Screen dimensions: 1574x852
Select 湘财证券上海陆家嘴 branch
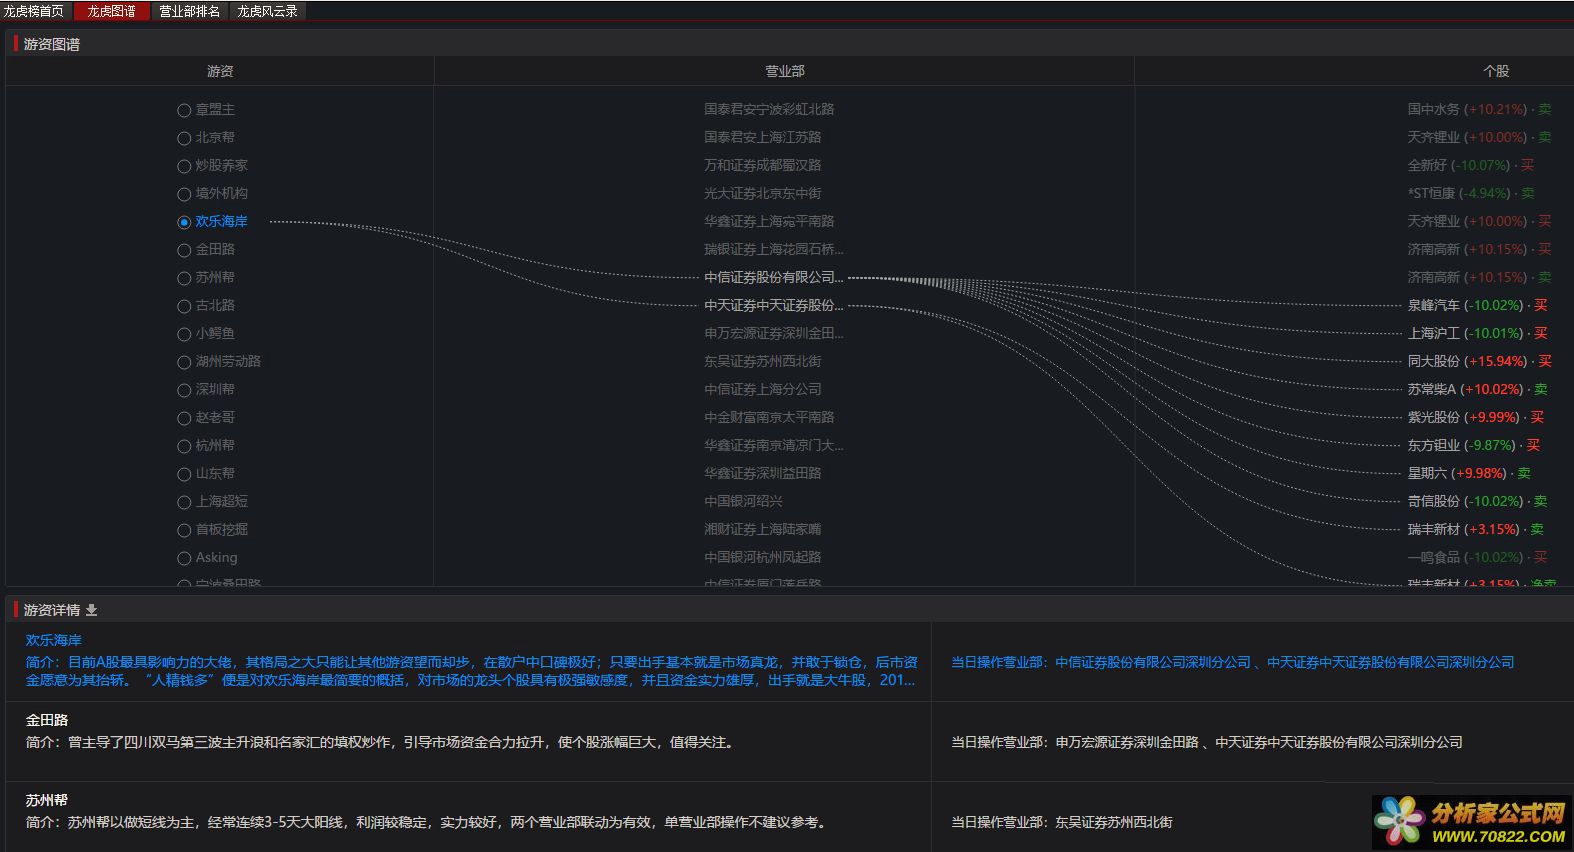[x=762, y=529]
